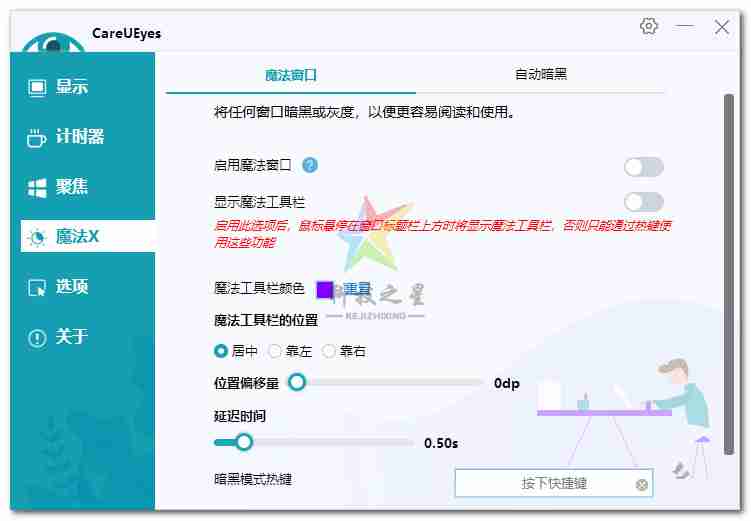Click the red italic warning note text
751x521 pixels.
point(443,234)
